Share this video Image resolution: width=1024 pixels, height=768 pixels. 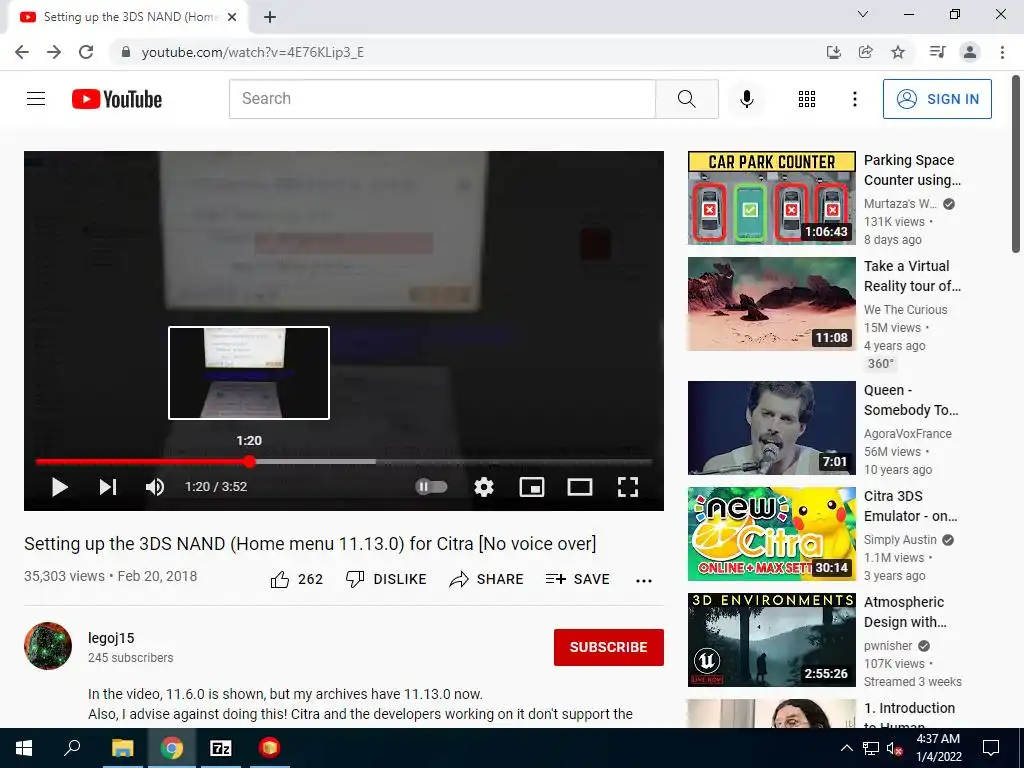[487, 579]
